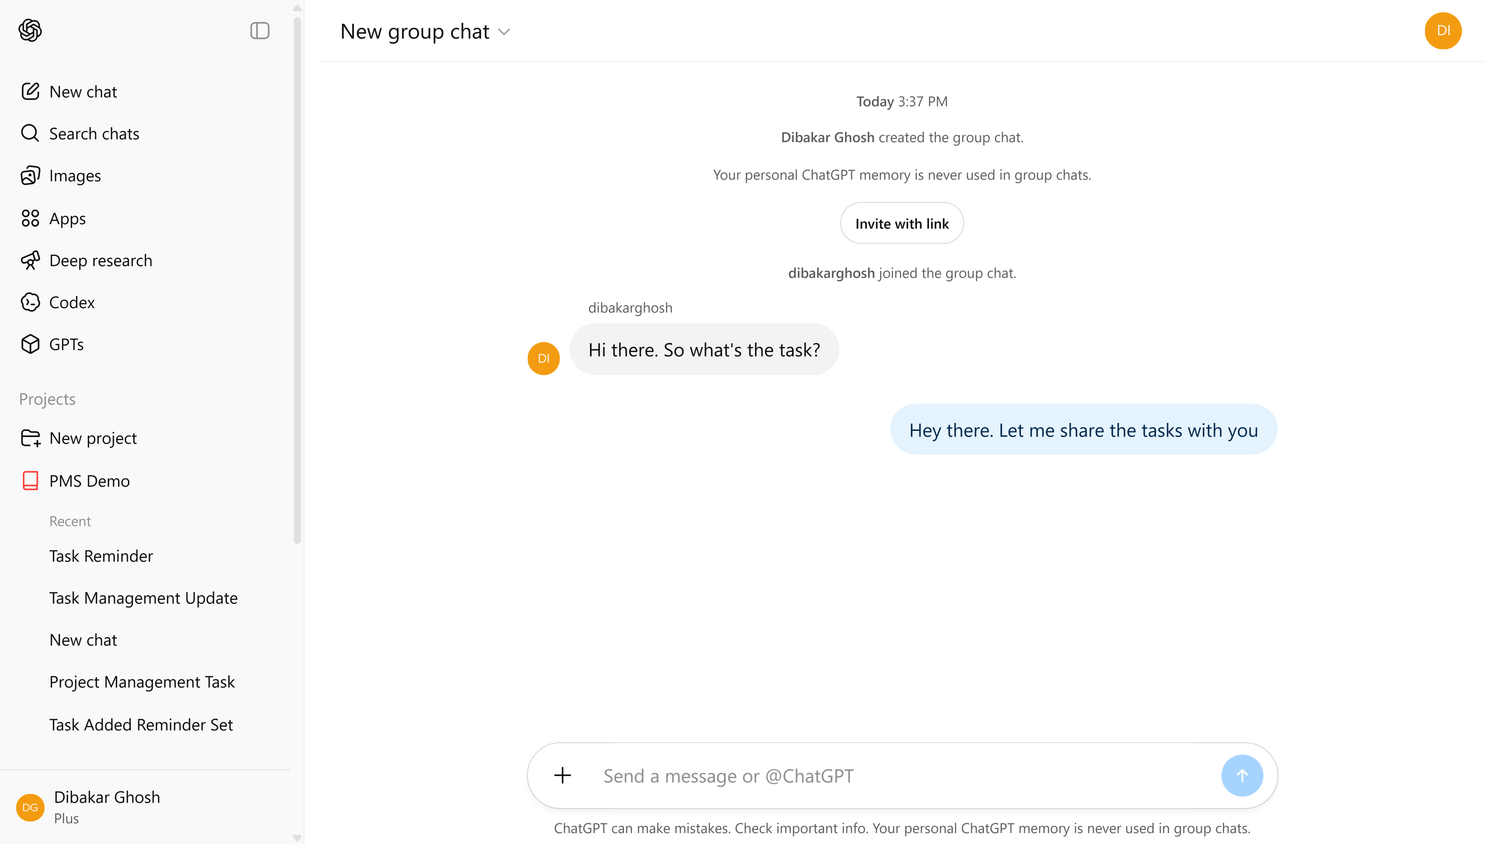The image size is (1500, 844).
Task: Click the 'dibakarghosh joined the group chat' notice
Action: coord(902,273)
